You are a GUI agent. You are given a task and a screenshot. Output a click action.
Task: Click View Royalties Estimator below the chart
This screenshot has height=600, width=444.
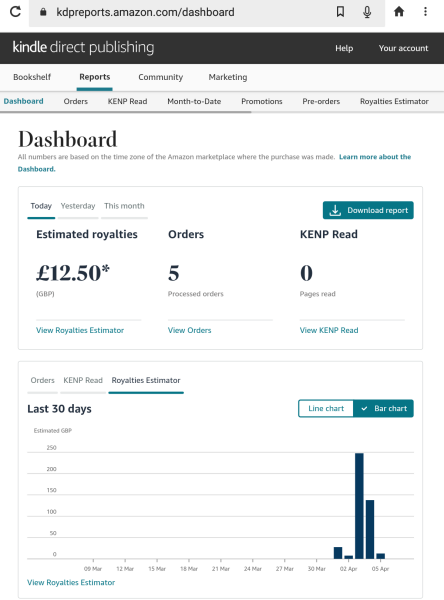tap(71, 582)
